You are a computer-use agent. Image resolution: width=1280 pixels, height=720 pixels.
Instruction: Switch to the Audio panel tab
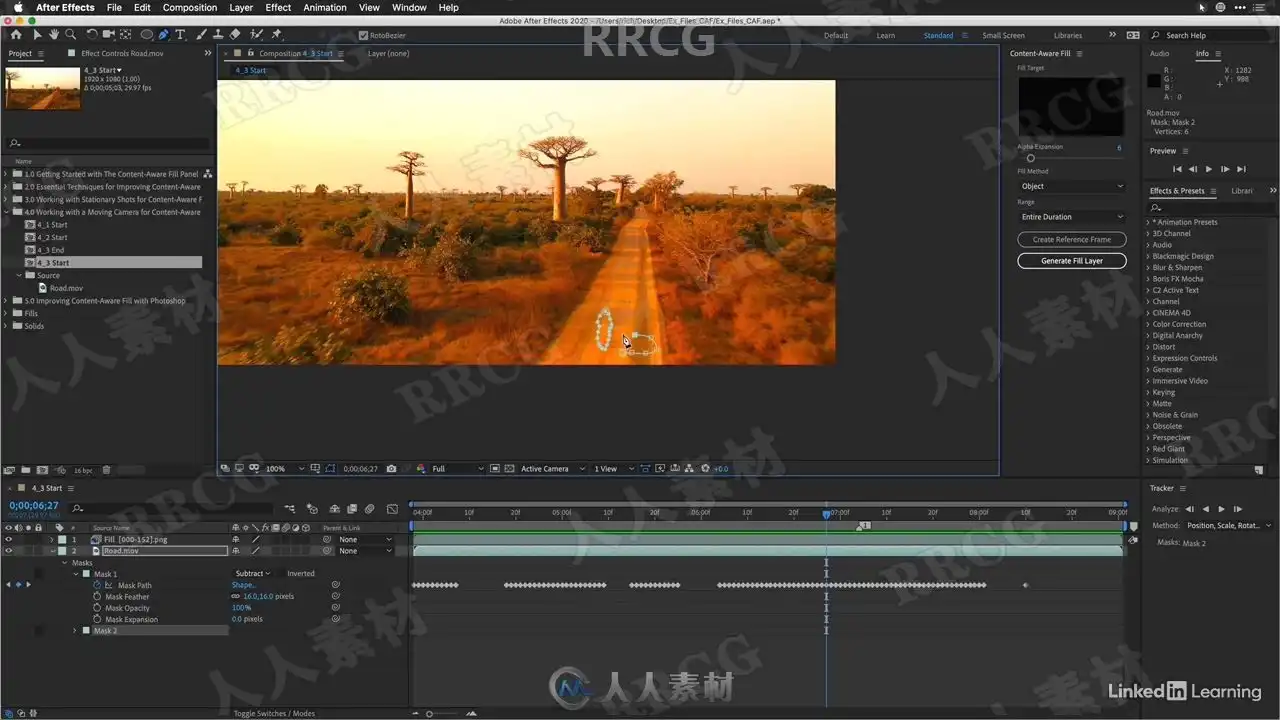(1160, 54)
